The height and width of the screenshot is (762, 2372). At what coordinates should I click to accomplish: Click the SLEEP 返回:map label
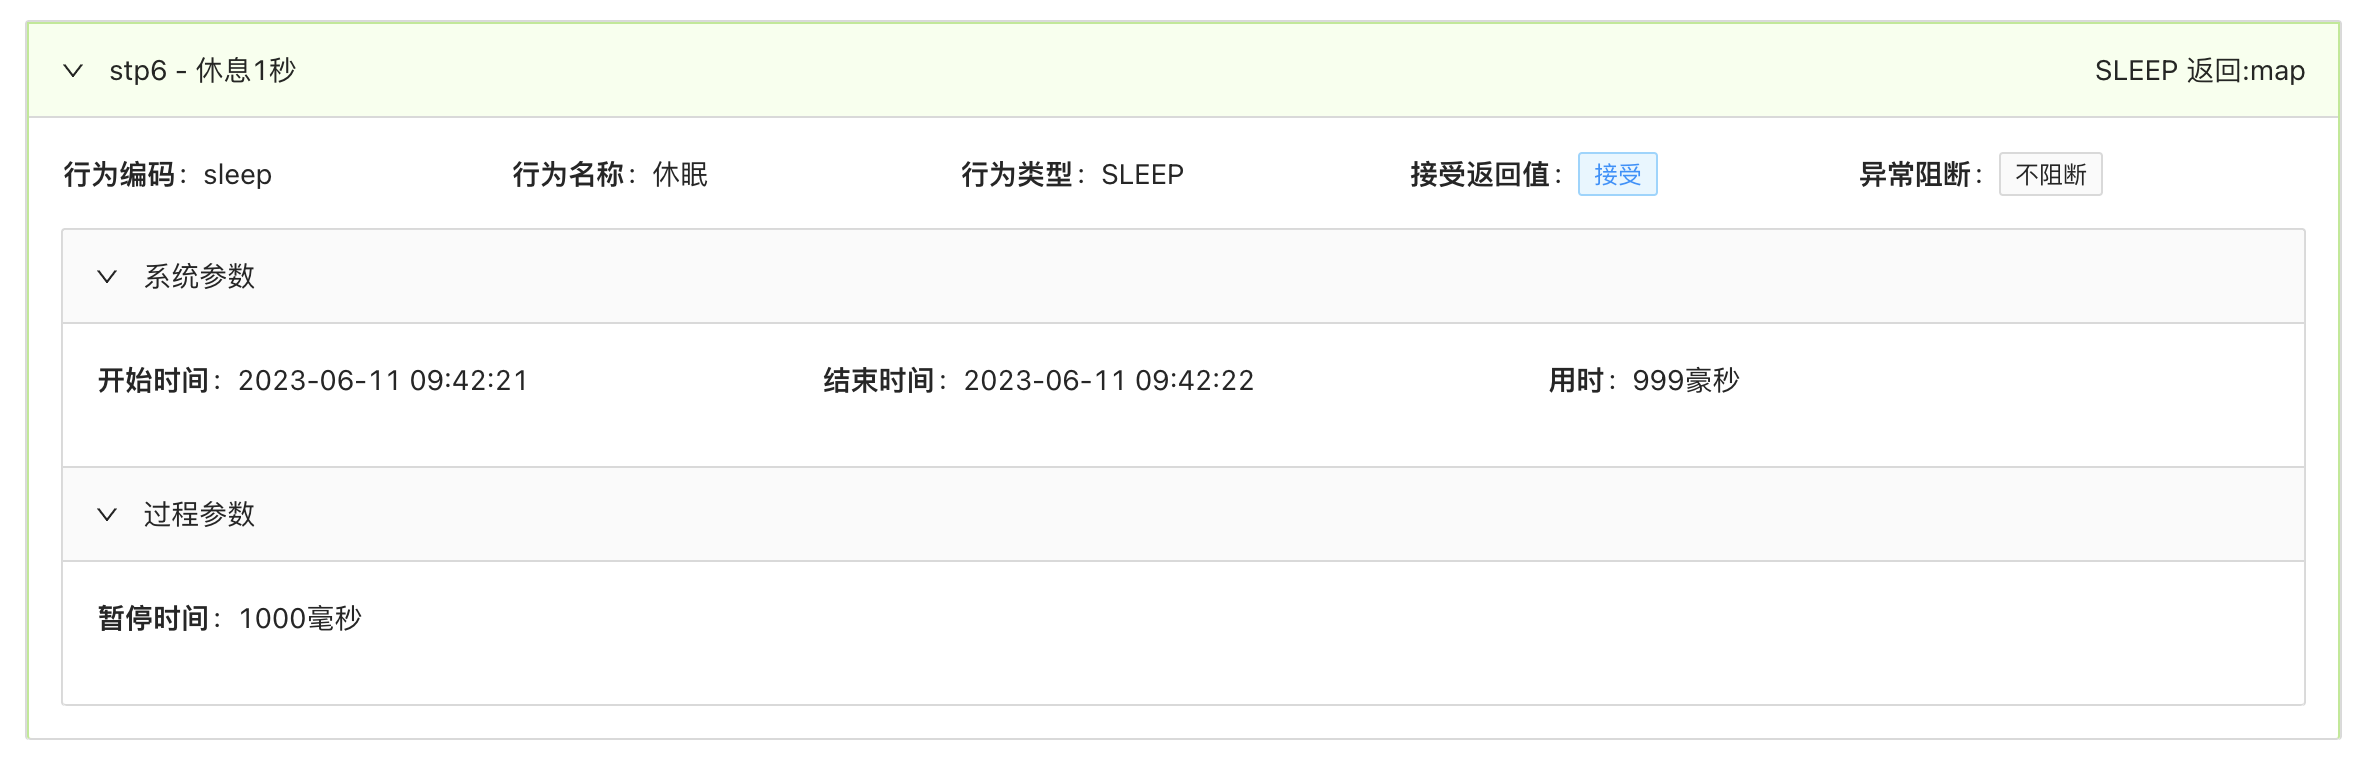pos(2200,71)
